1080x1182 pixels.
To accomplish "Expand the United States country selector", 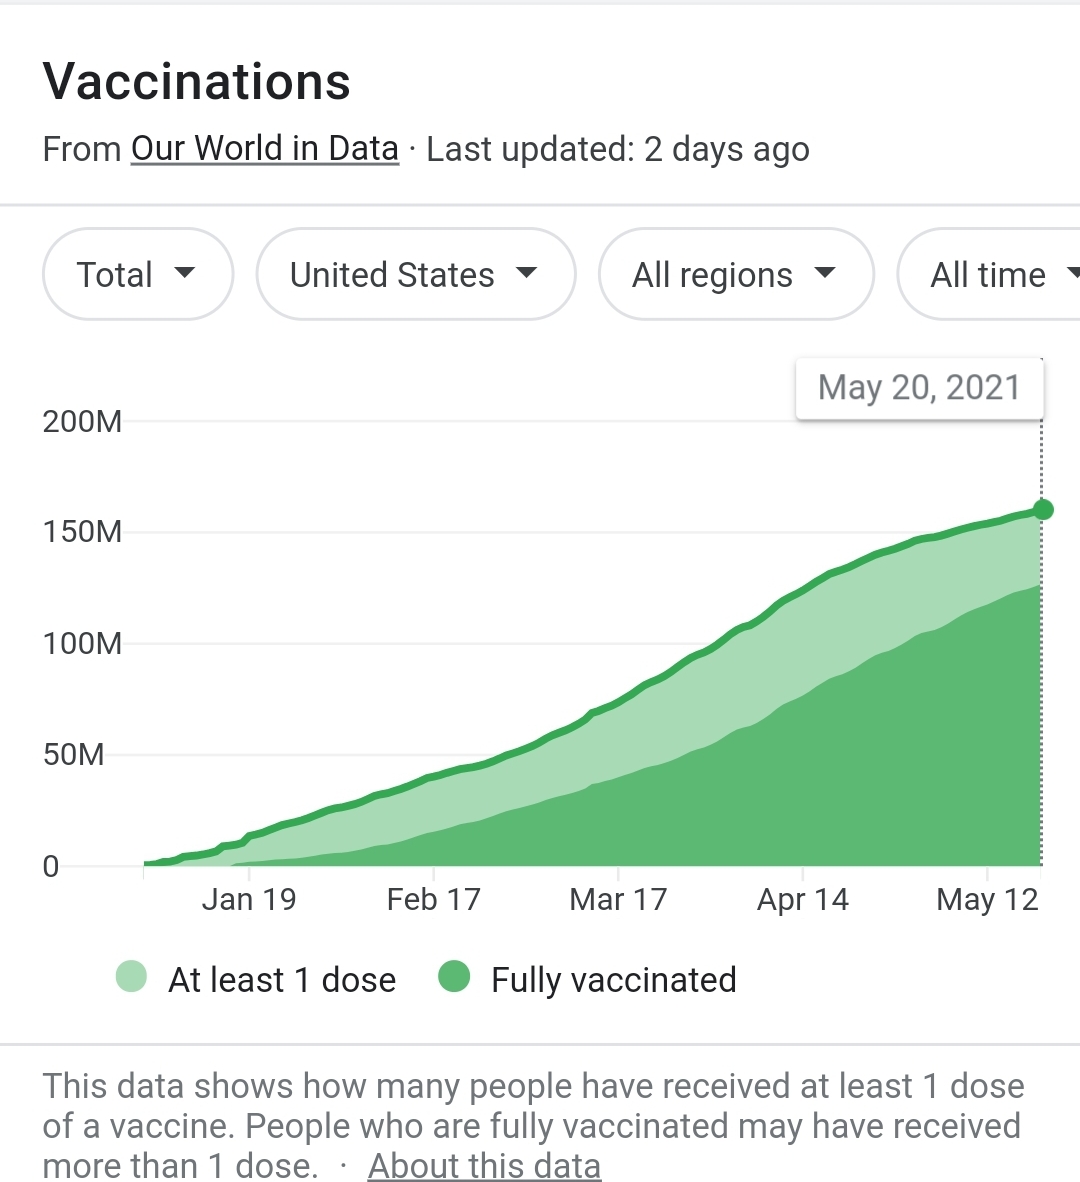I will [x=414, y=275].
